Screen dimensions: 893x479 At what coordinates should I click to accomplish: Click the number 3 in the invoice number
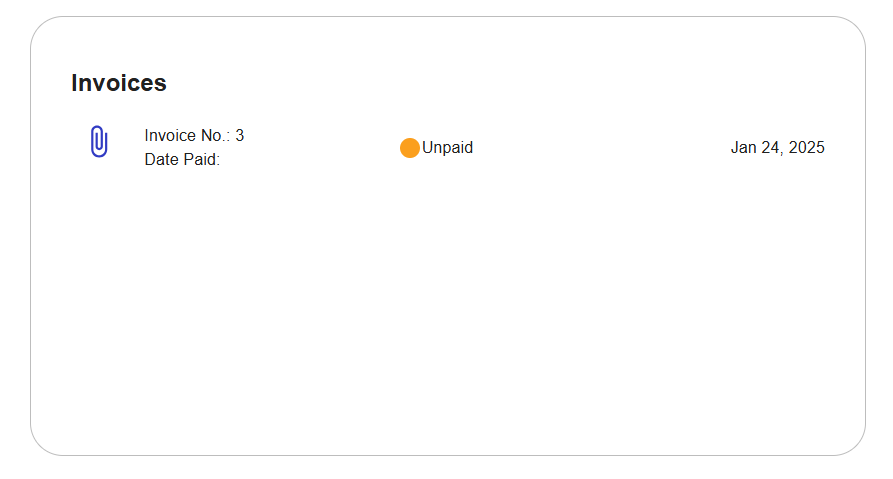pos(240,136)
